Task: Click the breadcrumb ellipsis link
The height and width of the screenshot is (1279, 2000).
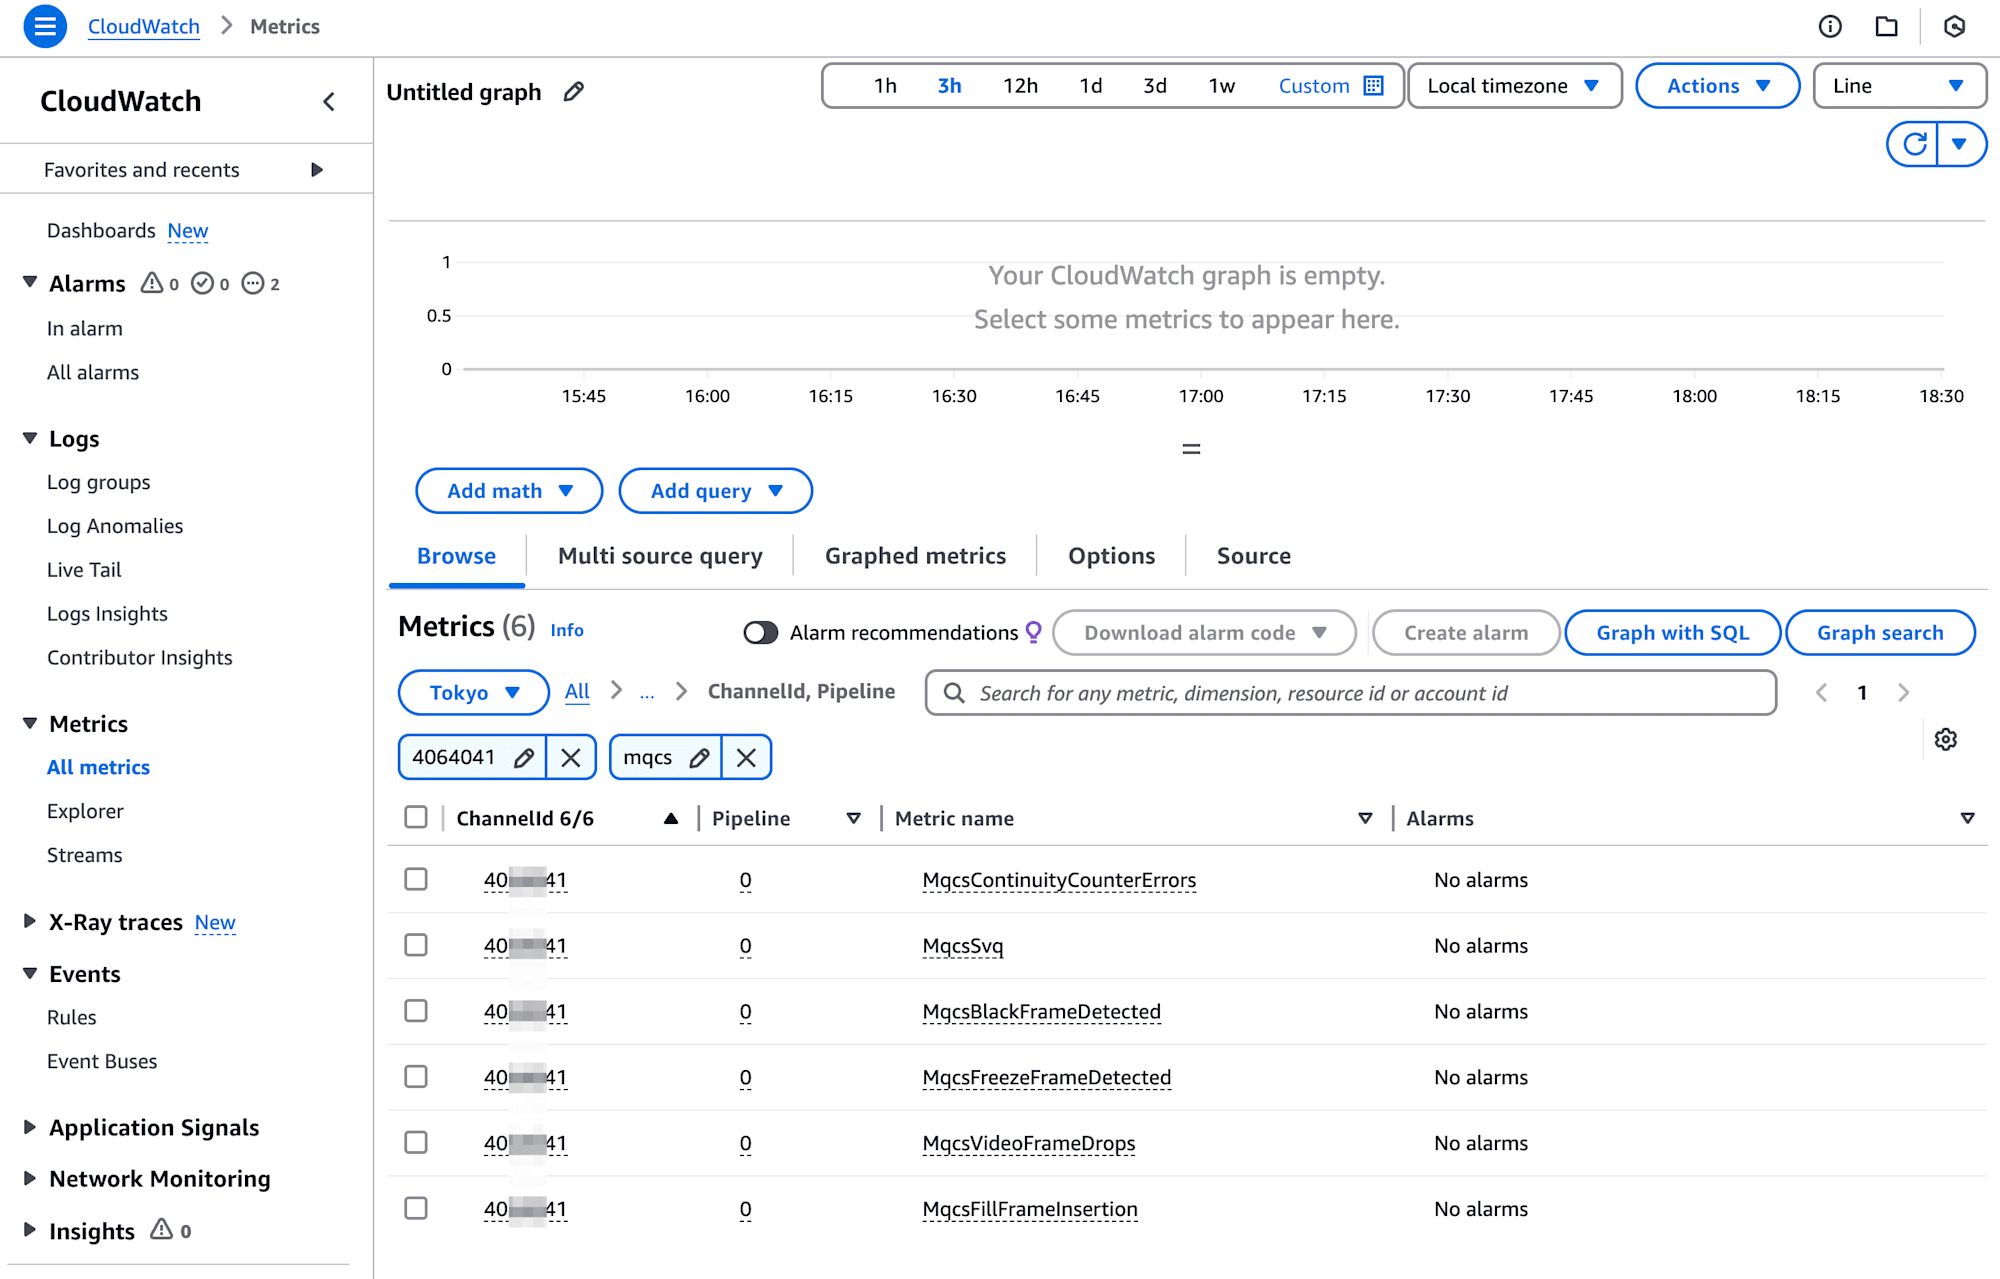Action: tap(647, 693)
